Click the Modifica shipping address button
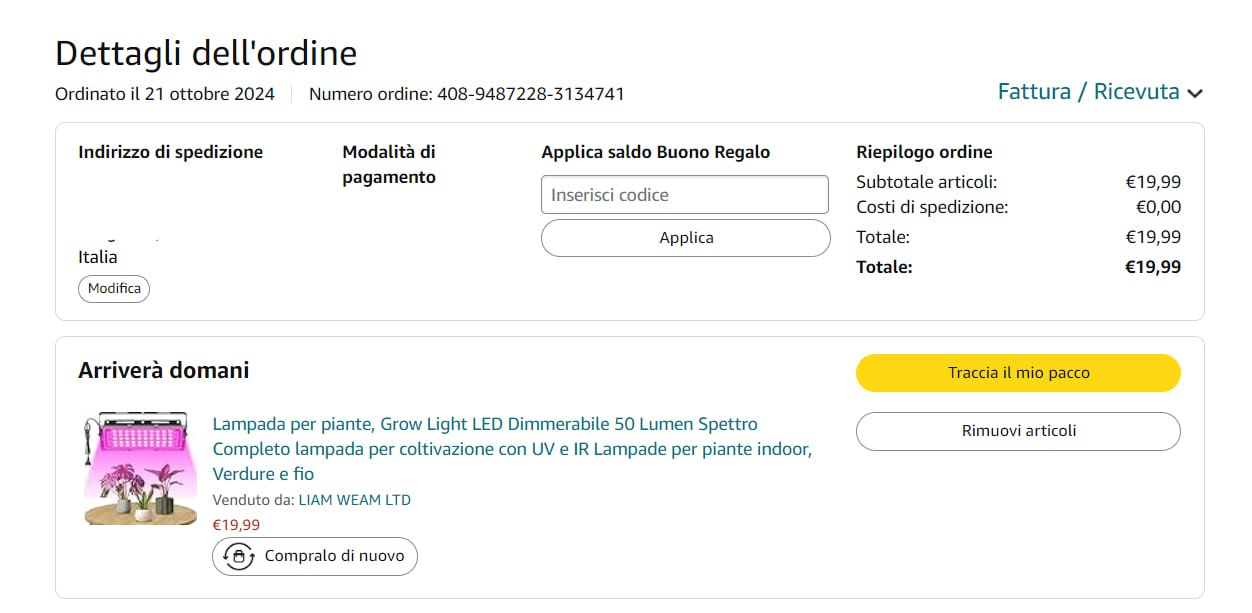 (x=114, y=289)
